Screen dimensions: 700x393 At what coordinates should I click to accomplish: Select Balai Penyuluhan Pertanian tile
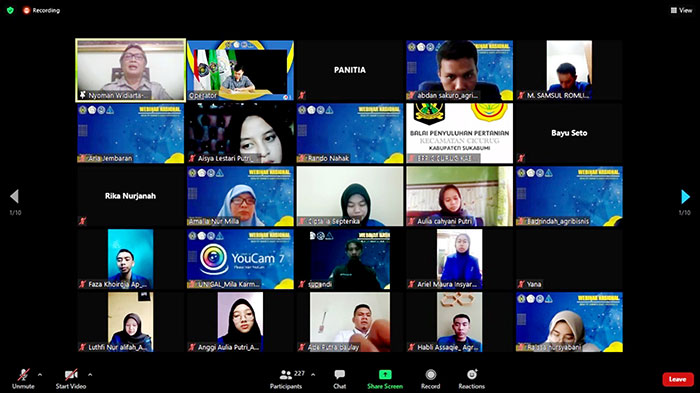[x=459, y=133]
